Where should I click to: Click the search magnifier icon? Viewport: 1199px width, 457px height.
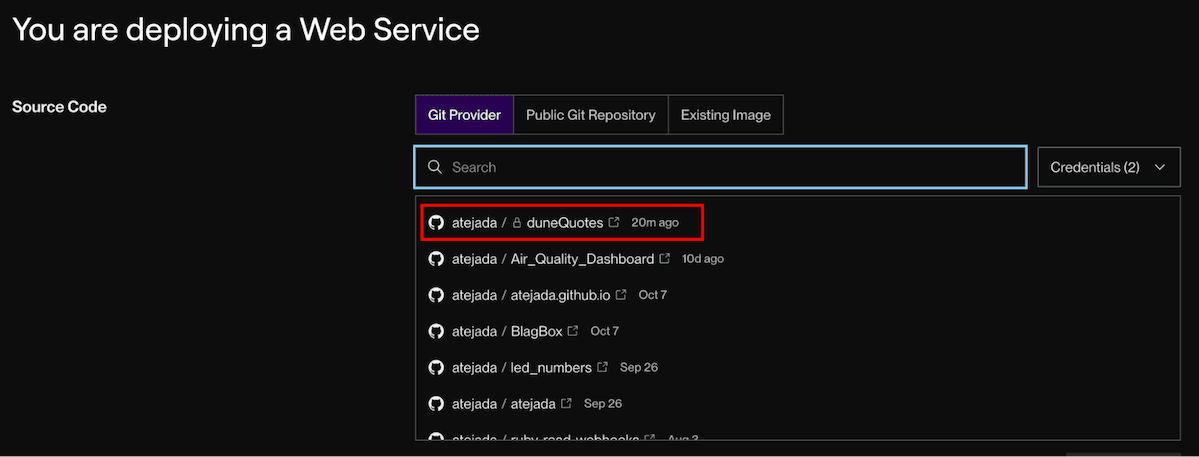click(435, 167)
